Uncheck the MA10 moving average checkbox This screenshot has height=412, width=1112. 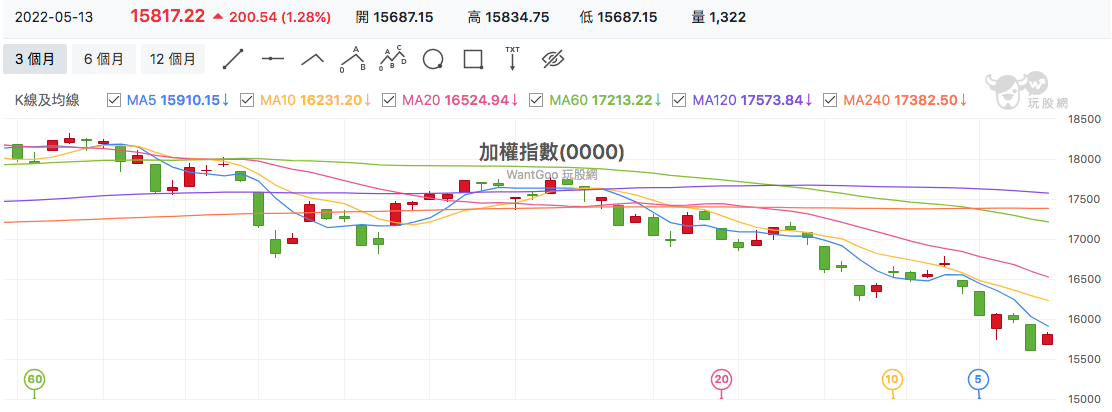[247, 100]
